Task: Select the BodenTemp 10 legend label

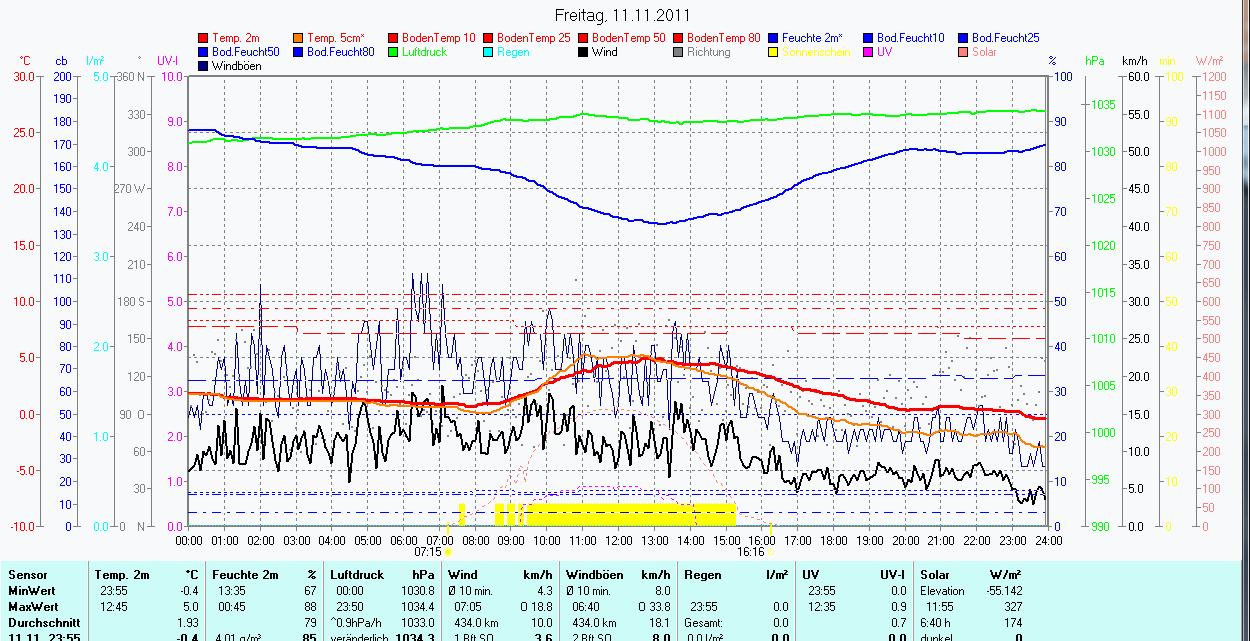Action: coord(439,38)
